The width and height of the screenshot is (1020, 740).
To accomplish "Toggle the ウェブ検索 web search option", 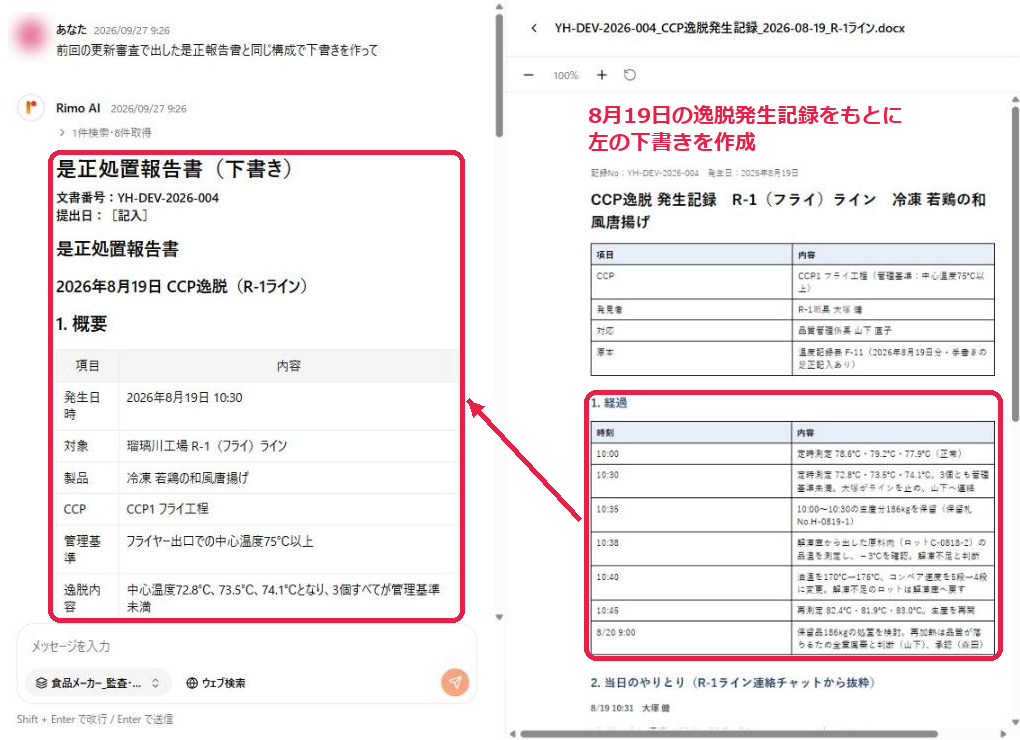I will coord(216,683).
